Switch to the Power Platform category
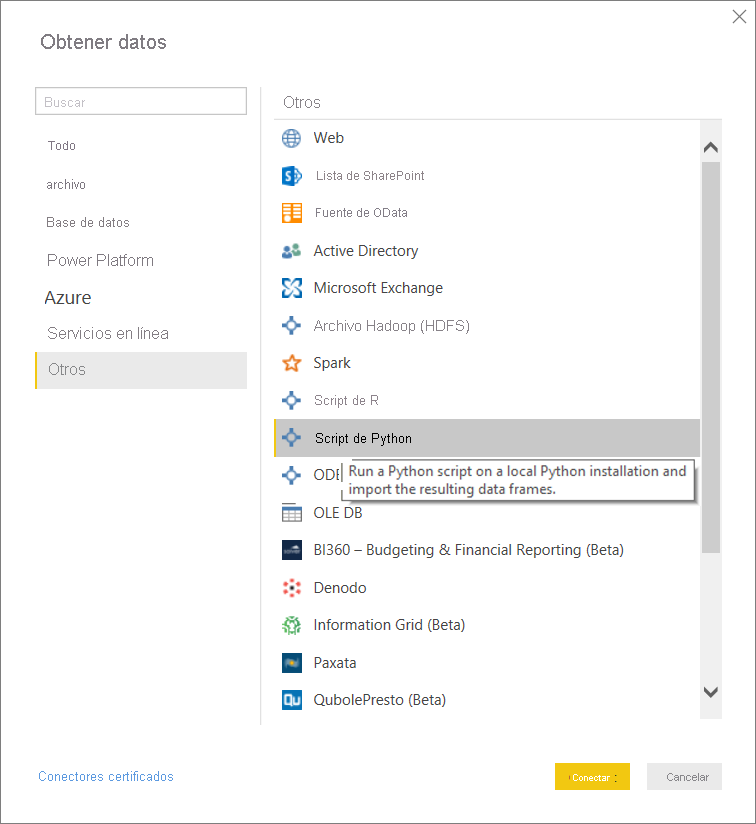 tap(100, 260)
